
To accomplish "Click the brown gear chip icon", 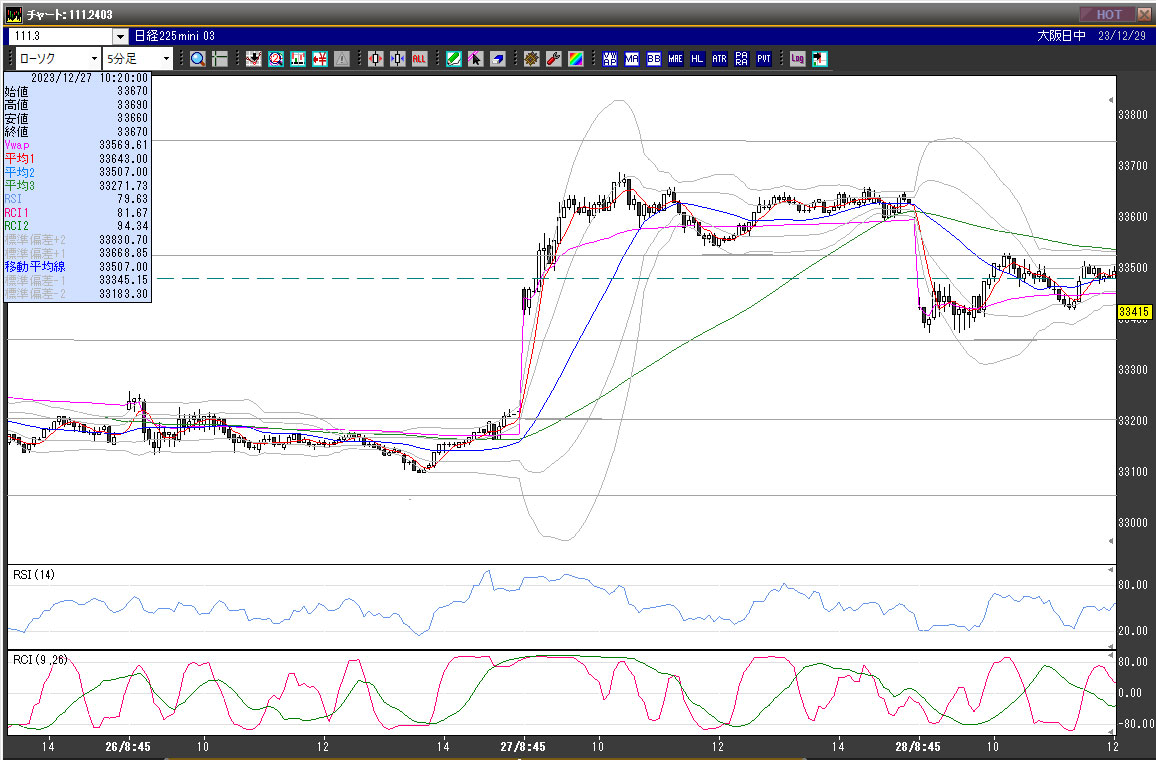I will [x=532, y=59].
